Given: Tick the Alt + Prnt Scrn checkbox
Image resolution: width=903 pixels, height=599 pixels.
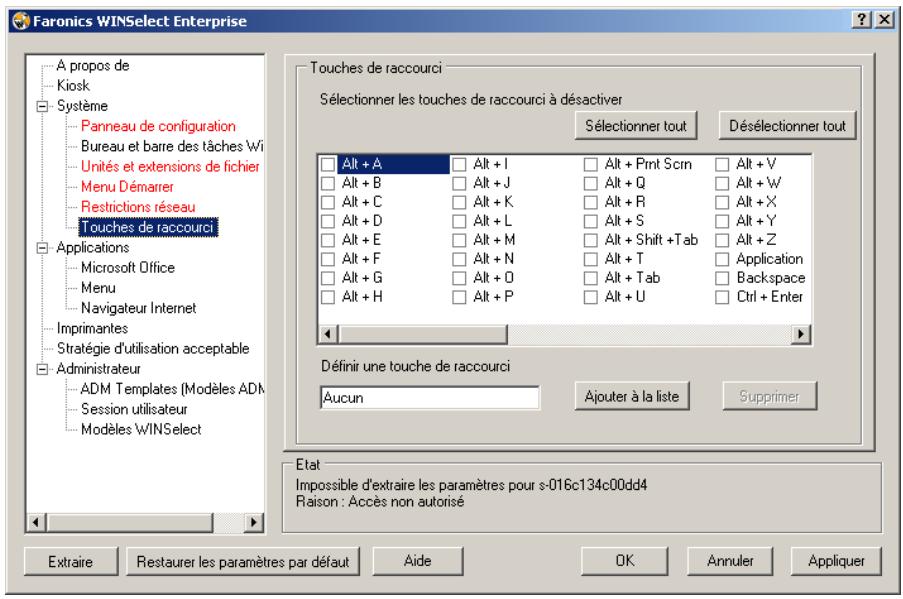Looking at the screenshot, I should tap(590, 164).
